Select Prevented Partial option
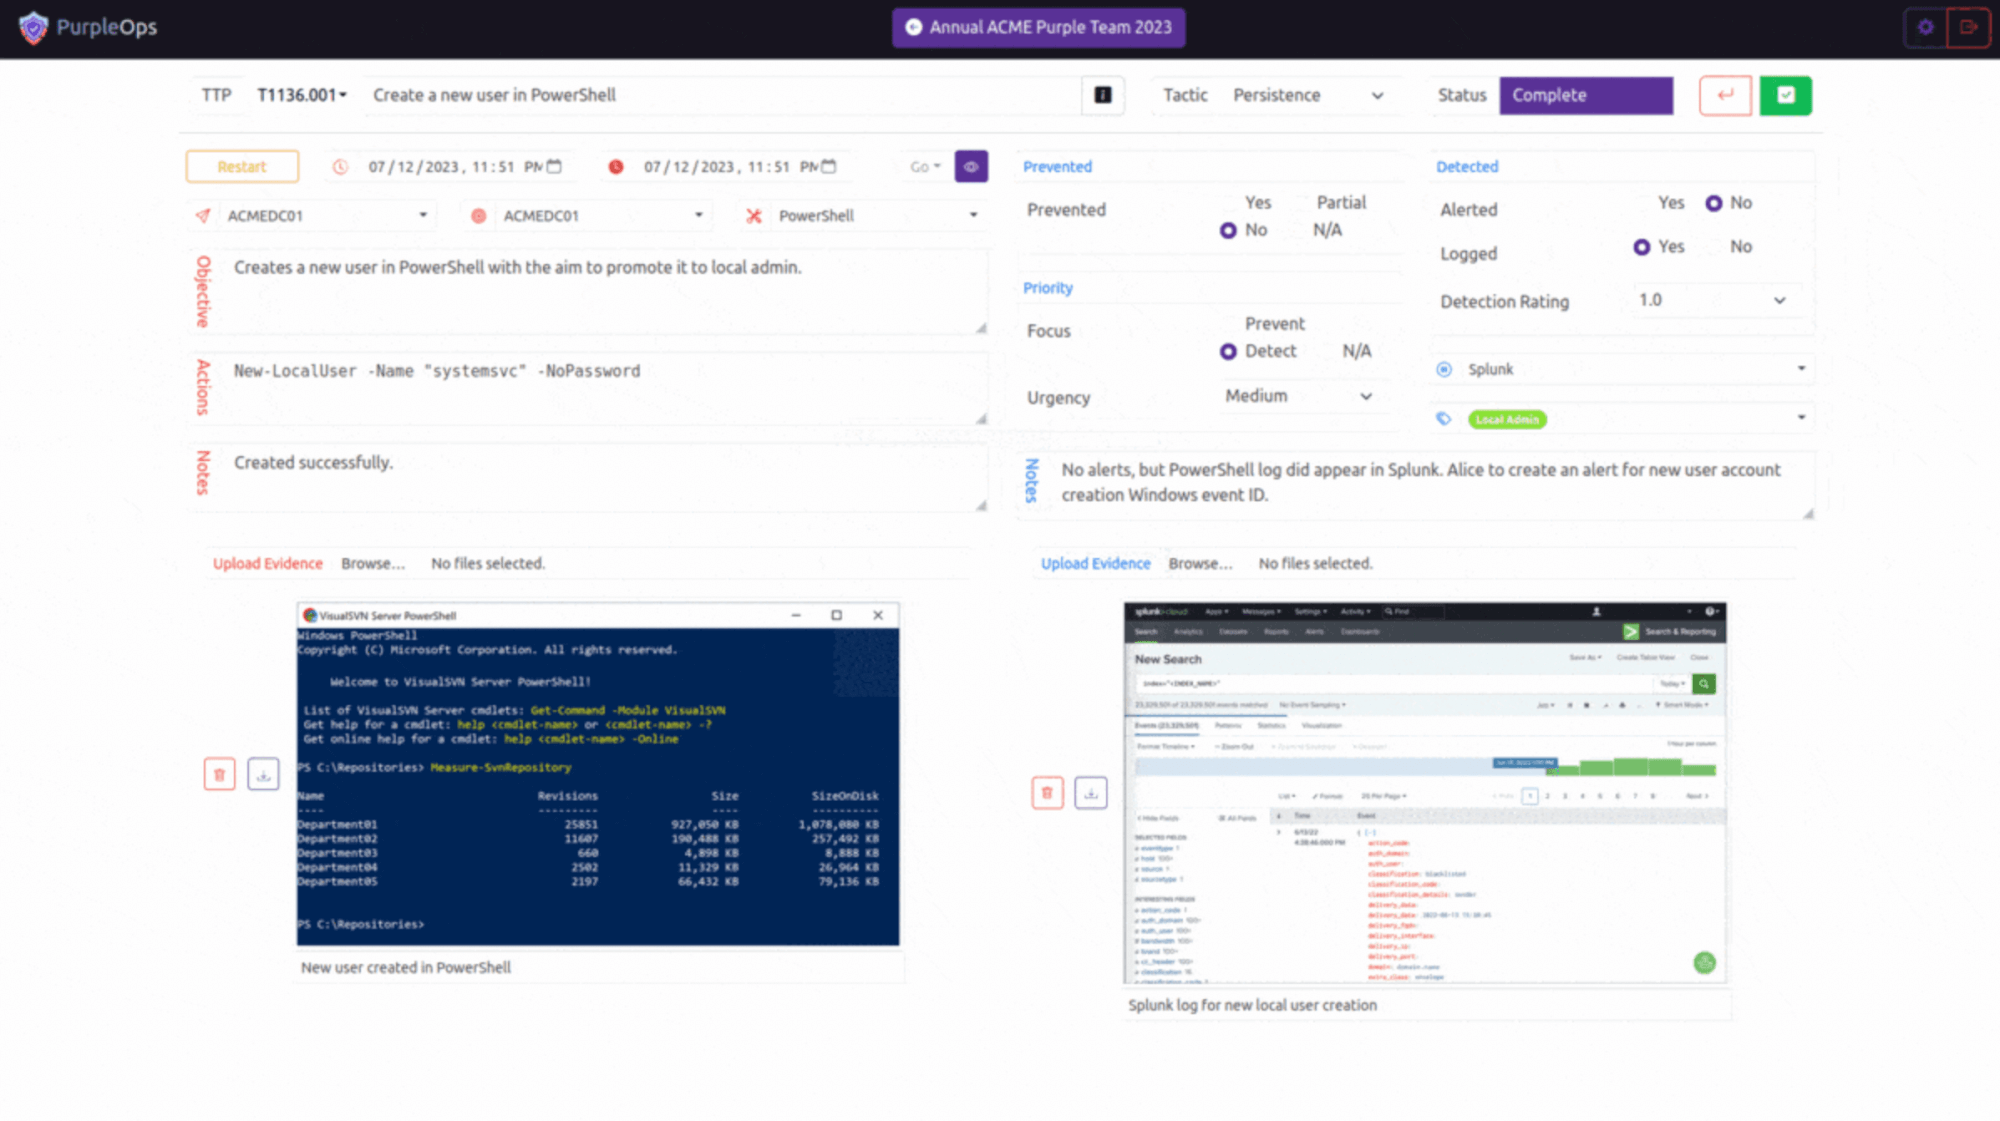 coord(1341,202)
